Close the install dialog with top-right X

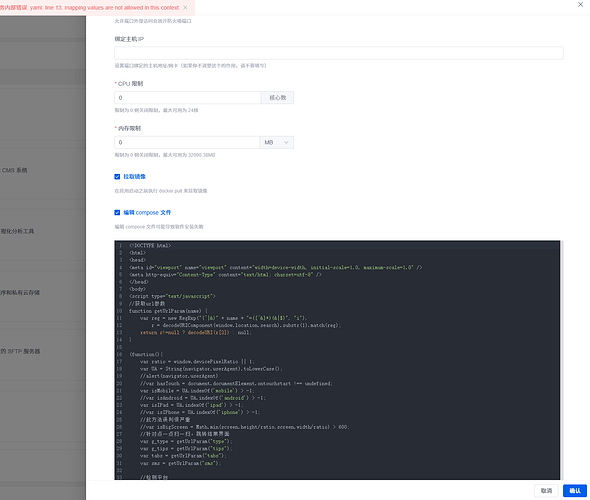click(x=580, y=5)
